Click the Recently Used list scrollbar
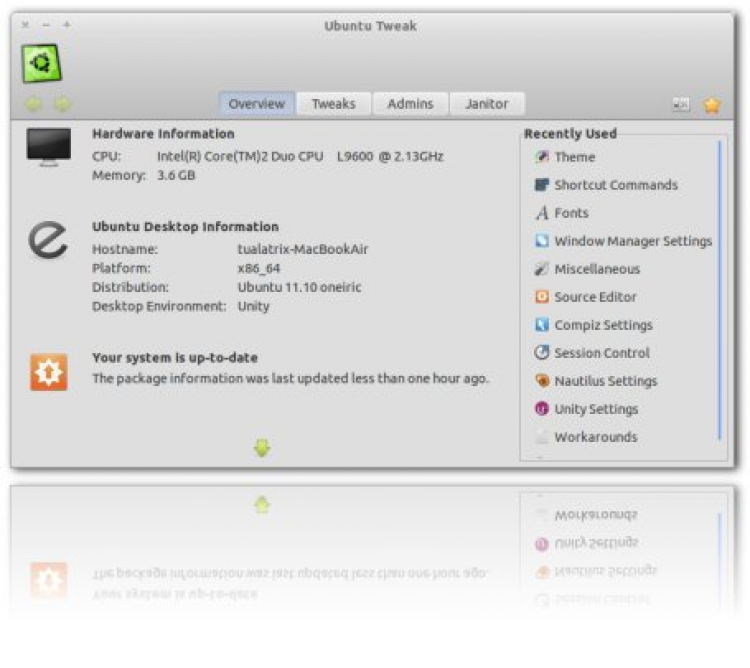Screen dimensions: 750x668 pos(719,290)
